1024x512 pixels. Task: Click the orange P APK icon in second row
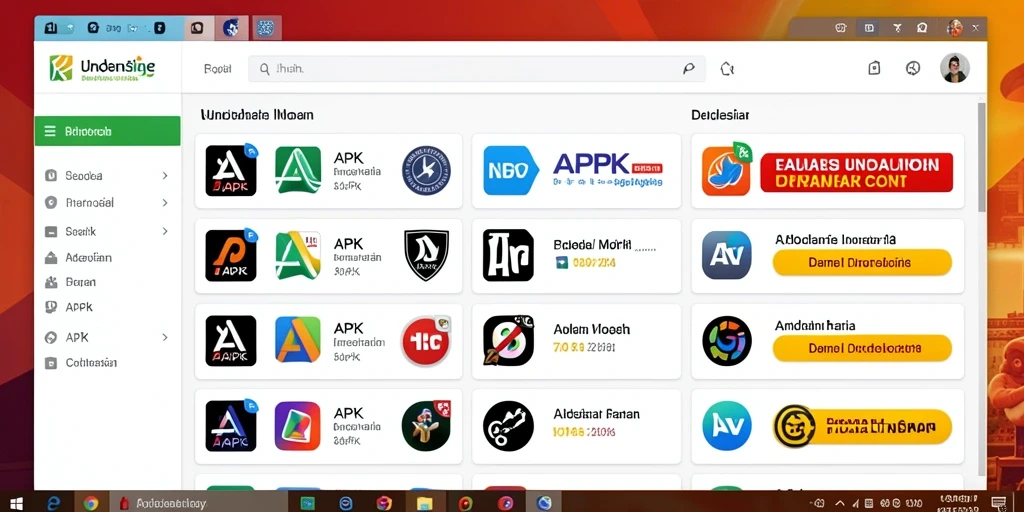[231, 255]
